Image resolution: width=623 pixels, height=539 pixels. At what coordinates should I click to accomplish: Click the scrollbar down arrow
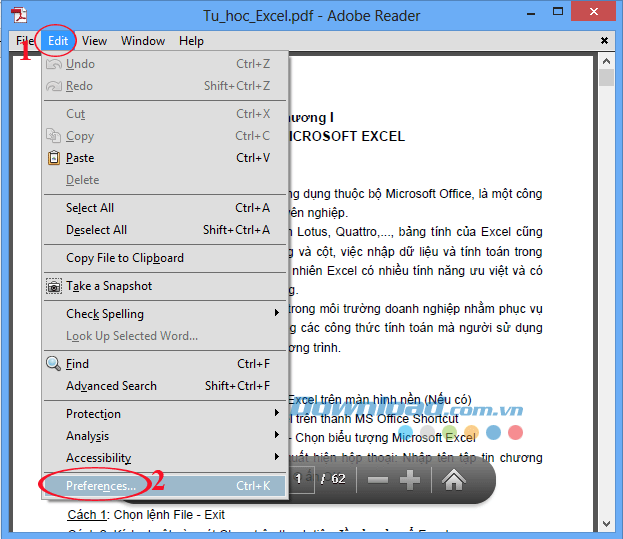click(x=606, y=524)
